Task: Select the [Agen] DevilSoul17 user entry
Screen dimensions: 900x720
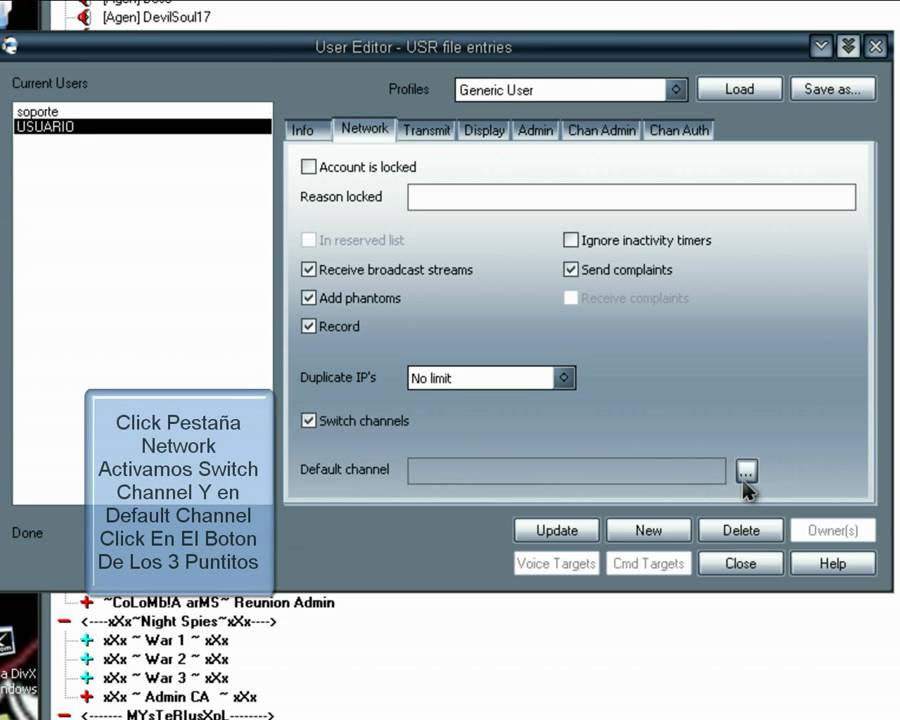Action: pos(157,17)
